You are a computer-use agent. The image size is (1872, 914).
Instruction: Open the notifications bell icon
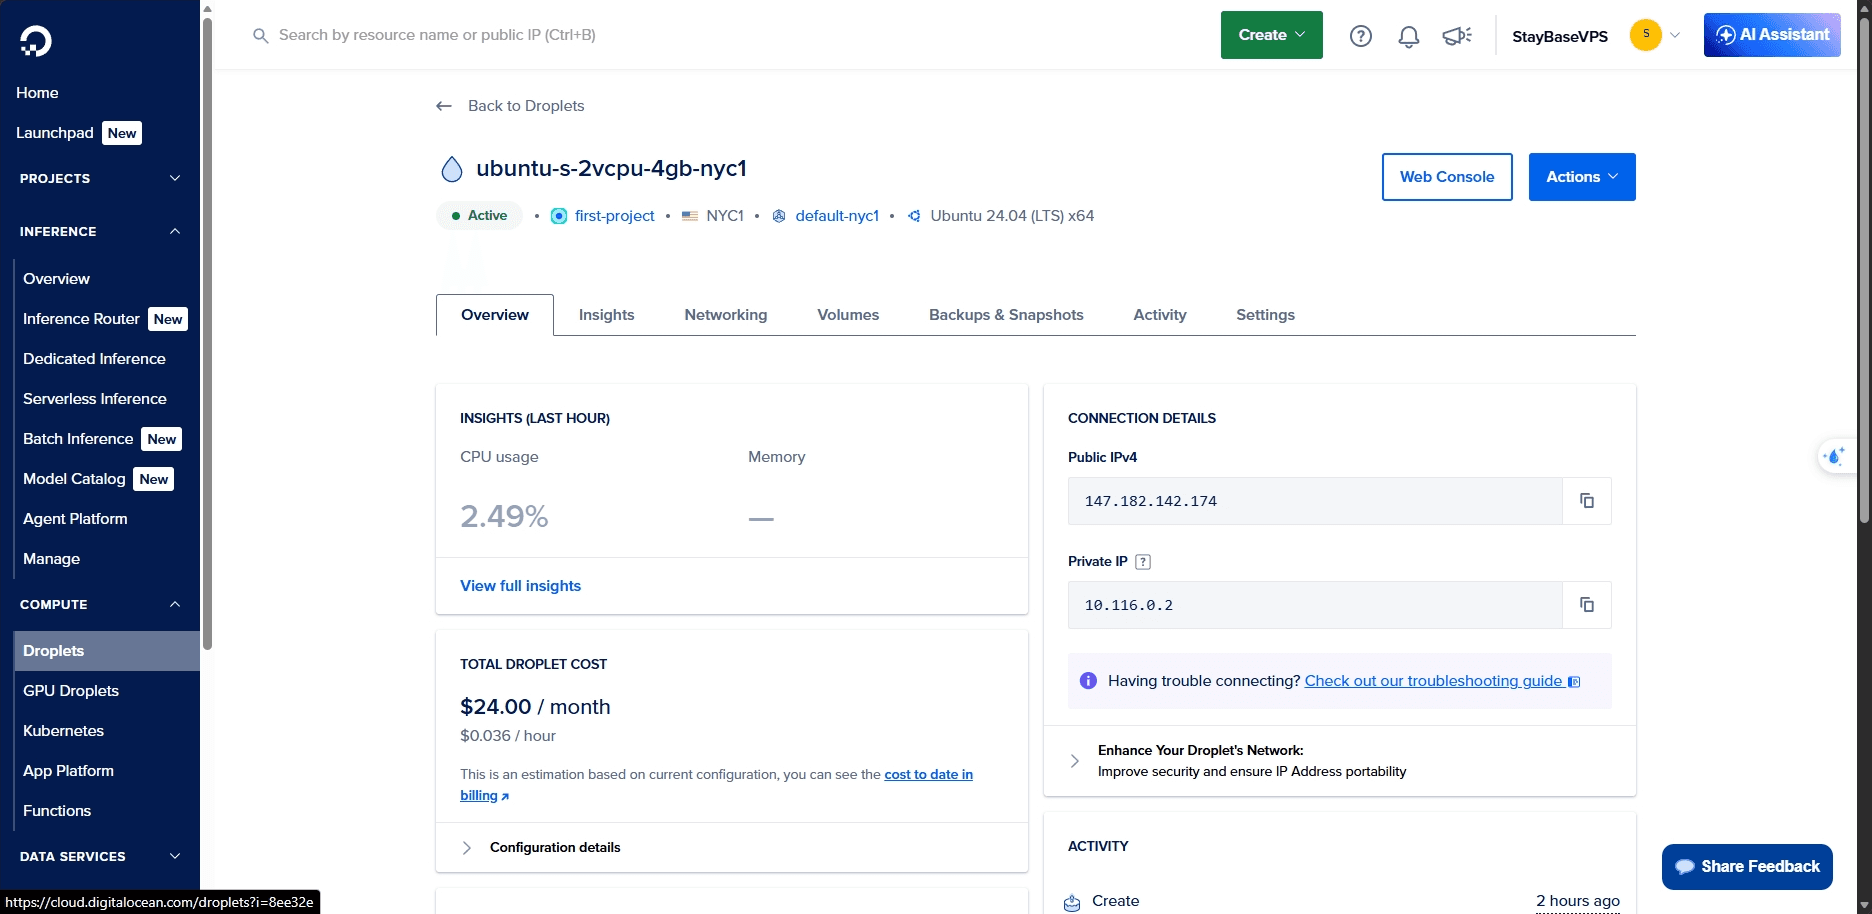click(x=1409, y=37)
